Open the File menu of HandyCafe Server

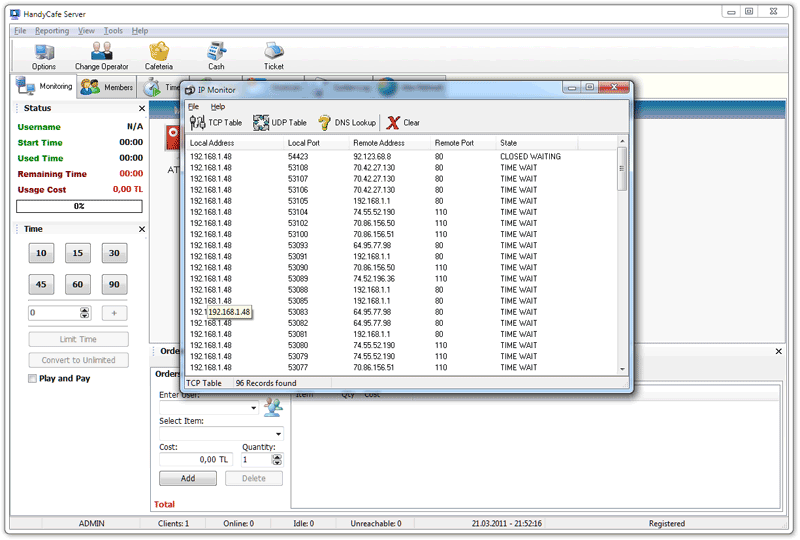click(20, 31)
